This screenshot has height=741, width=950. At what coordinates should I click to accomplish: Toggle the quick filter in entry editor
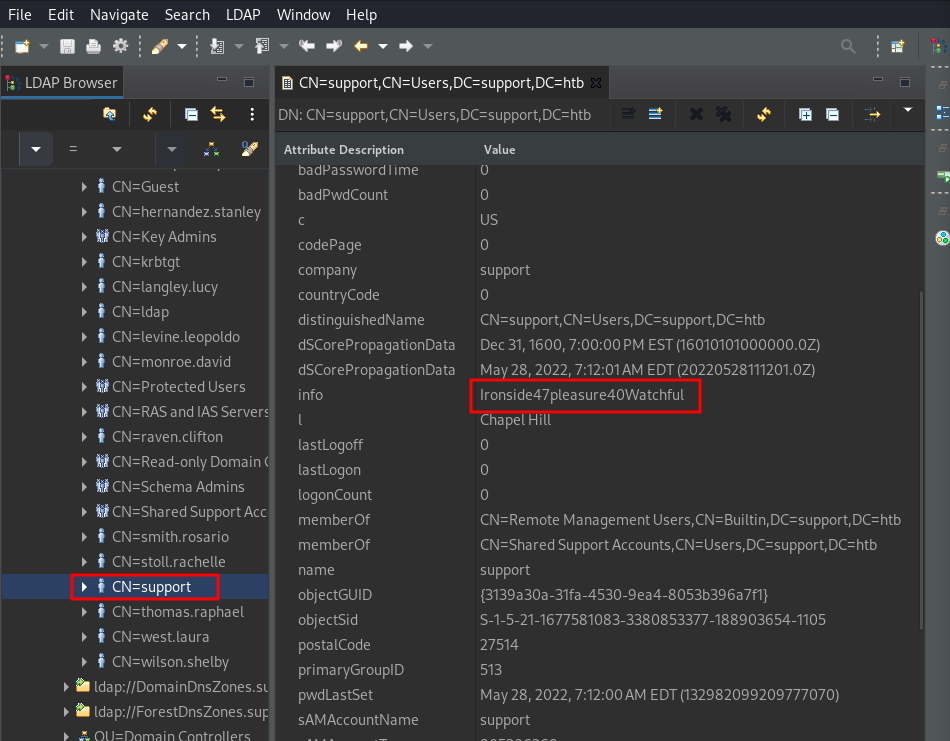pos(873,114)
